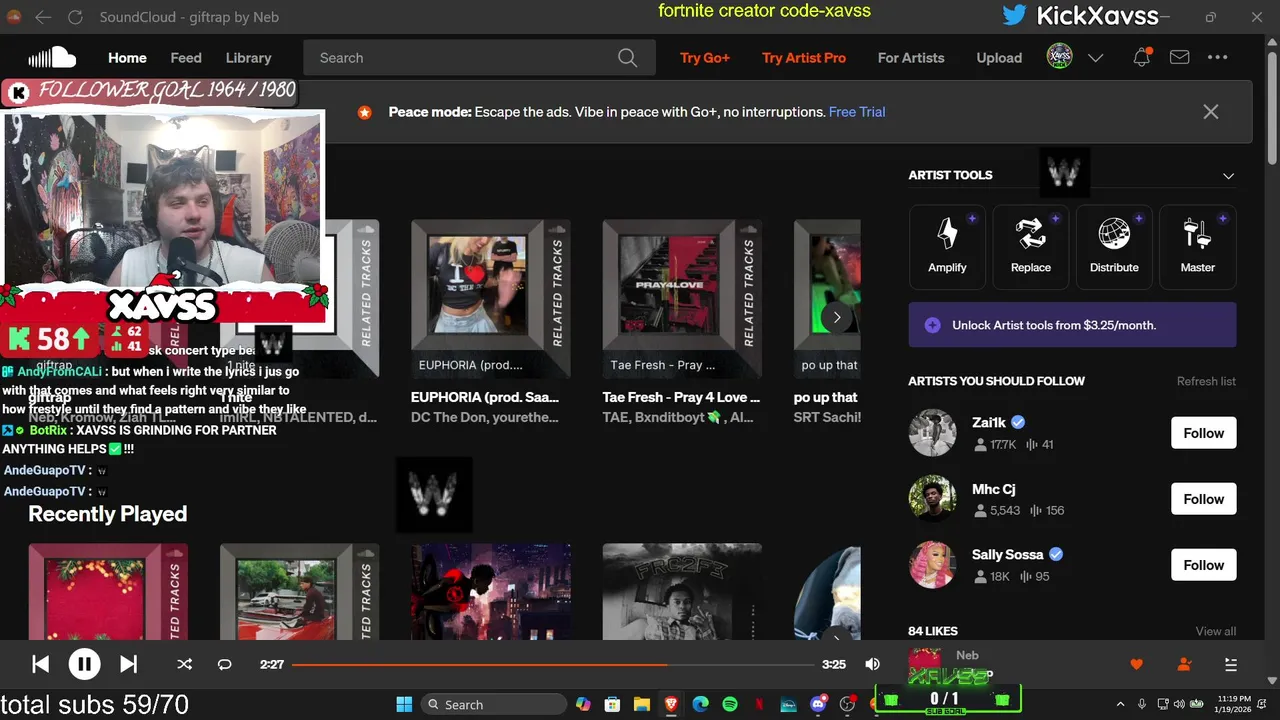This screenshot has width=1280, height=720.
Task: Open the For Artists page
Action: (x=911, y=57)
